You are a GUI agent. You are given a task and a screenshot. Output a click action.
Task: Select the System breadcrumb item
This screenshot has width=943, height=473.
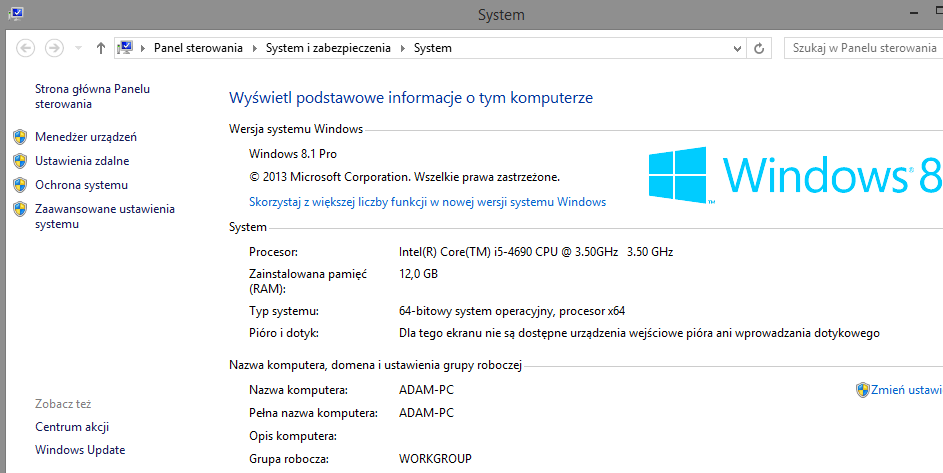click(432, 48)
